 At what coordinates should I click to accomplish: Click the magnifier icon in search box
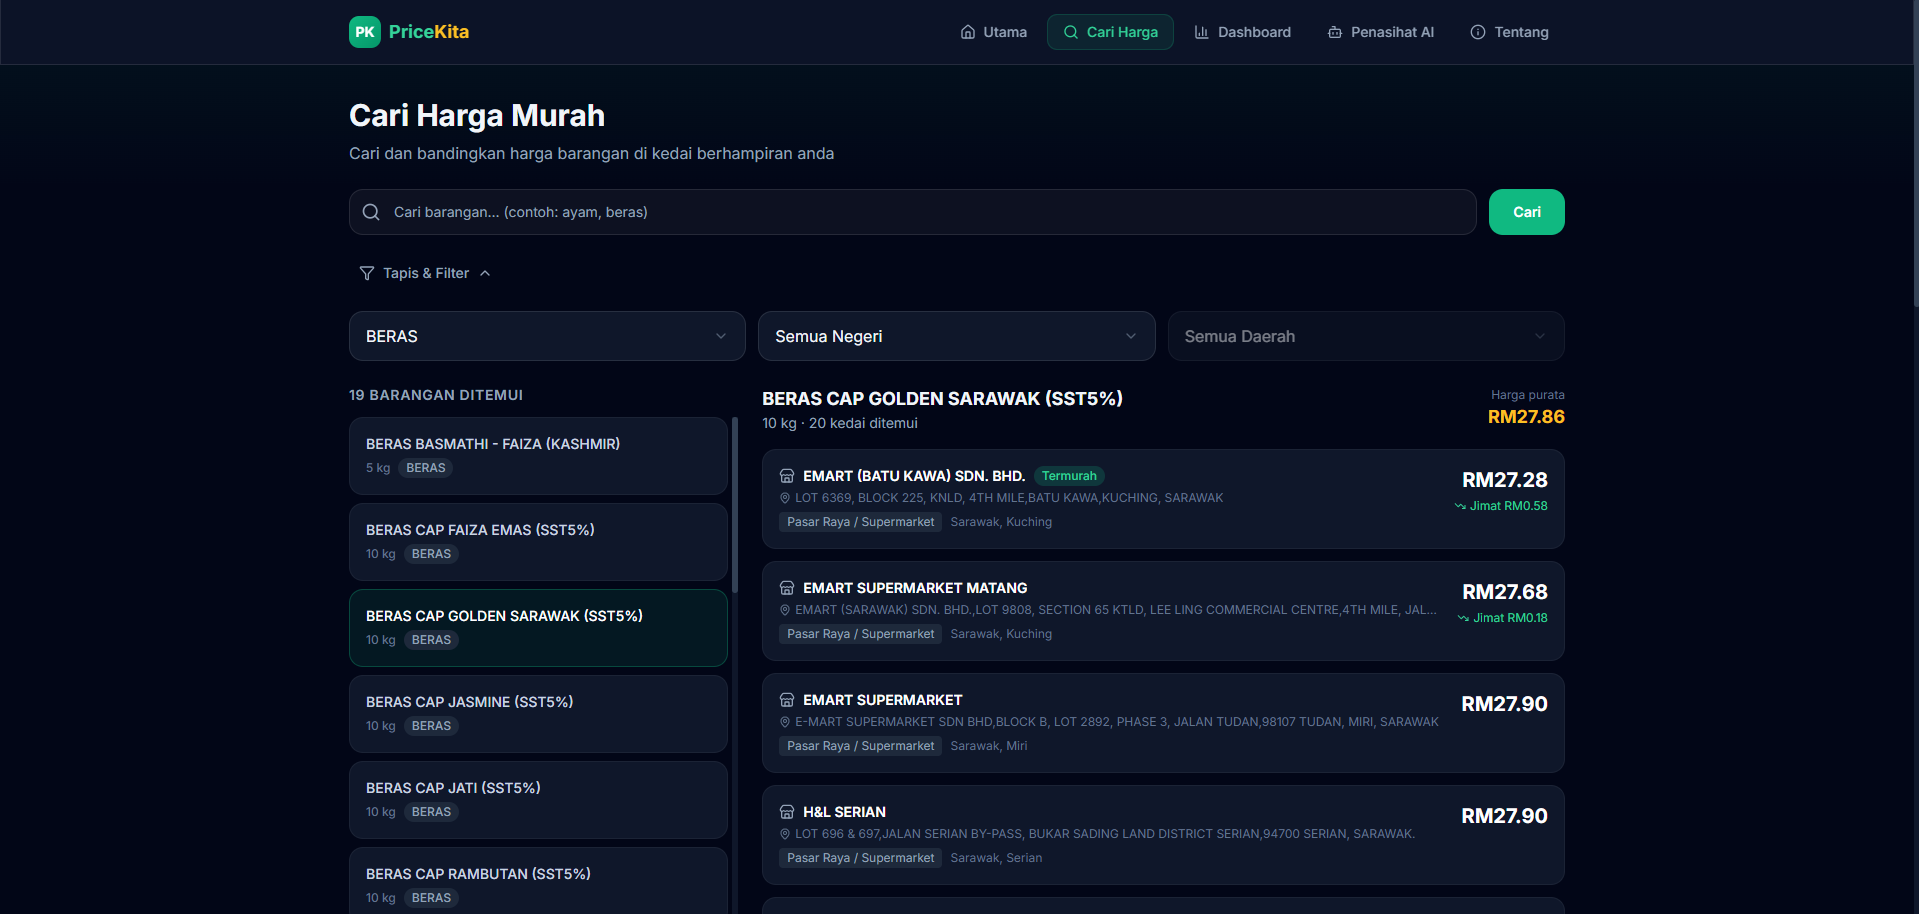click(371, 212)
